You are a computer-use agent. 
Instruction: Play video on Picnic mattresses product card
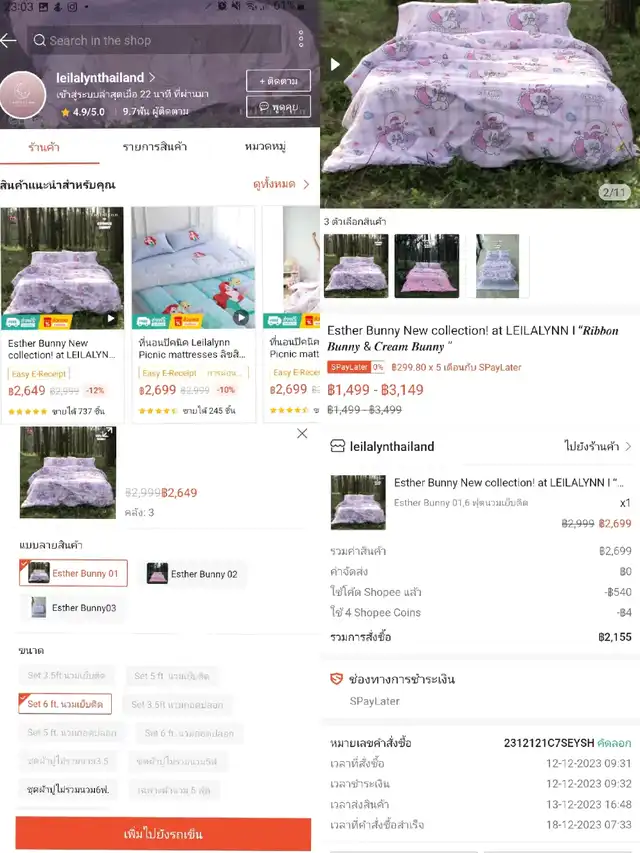pos(241,318)
